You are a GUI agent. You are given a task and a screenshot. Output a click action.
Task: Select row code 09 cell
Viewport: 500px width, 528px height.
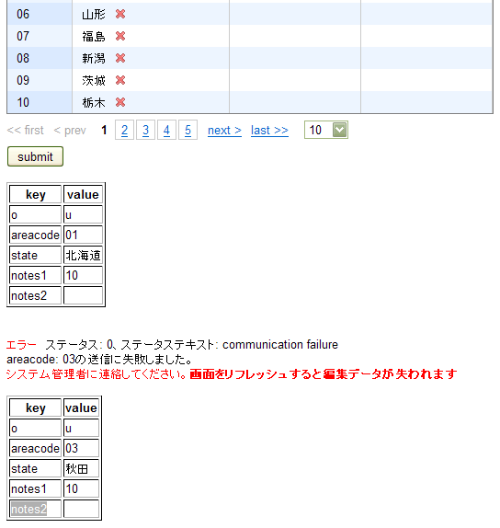39,80
